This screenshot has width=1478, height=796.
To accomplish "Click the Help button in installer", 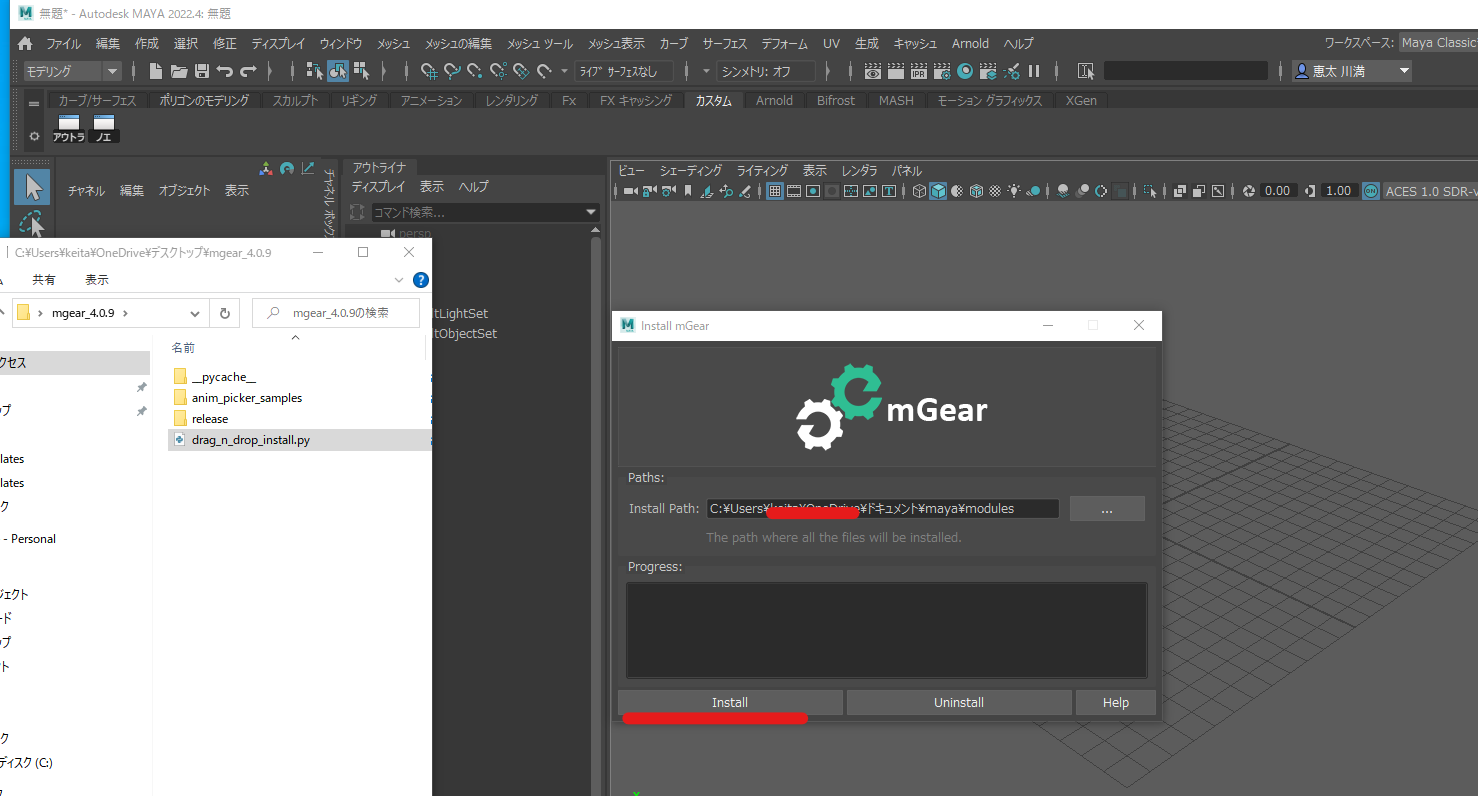I will click(x=1116, y=703).
